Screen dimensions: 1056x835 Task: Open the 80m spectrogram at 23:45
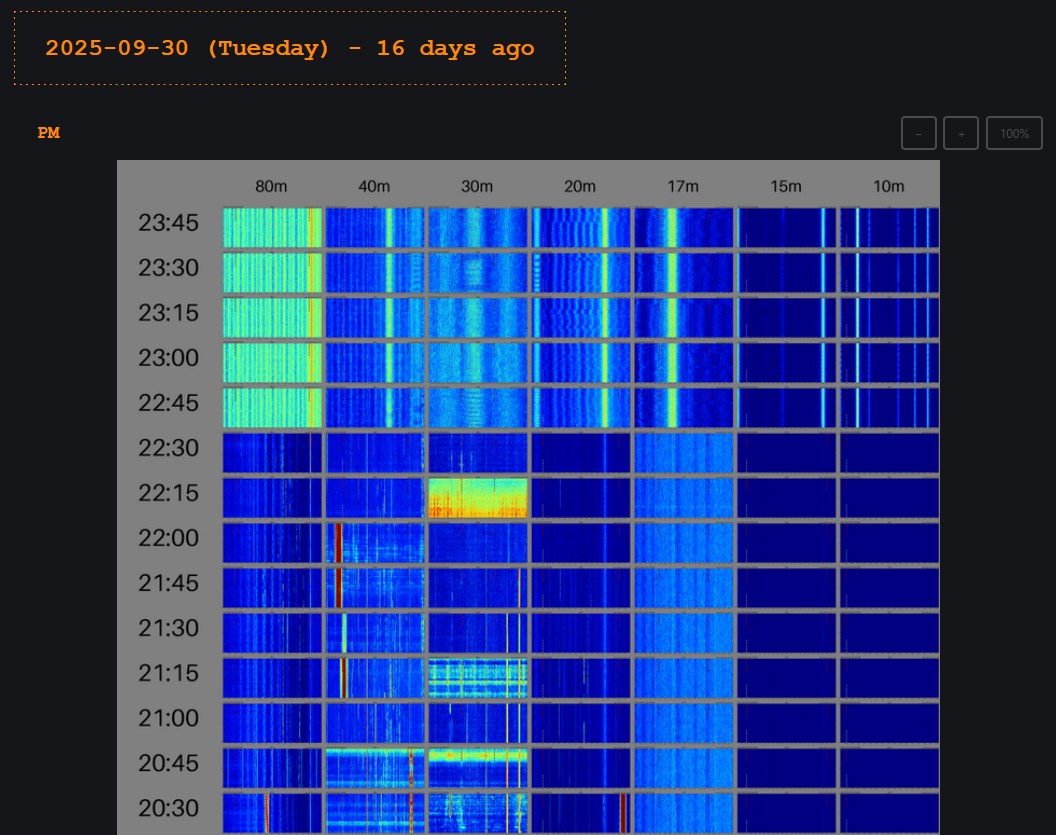[272, 228]
